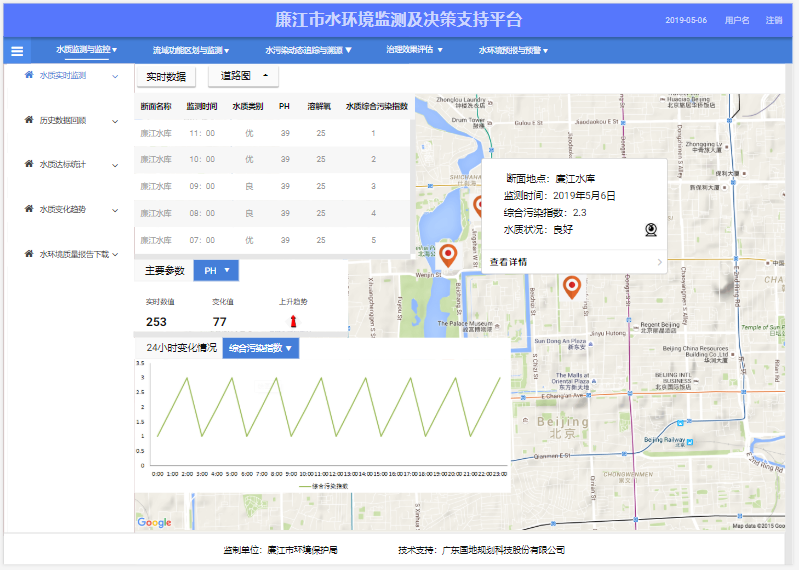The image size is (799, 570).
Task: Click the header date 2019-05-06
Action: (686, 20)
